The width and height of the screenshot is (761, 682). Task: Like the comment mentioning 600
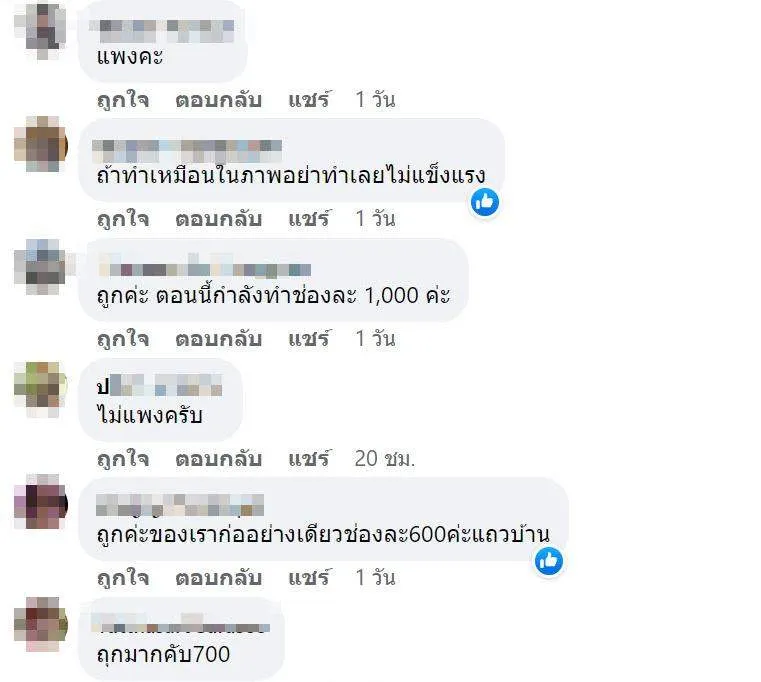pyautogui.click(x=123, y=578)
